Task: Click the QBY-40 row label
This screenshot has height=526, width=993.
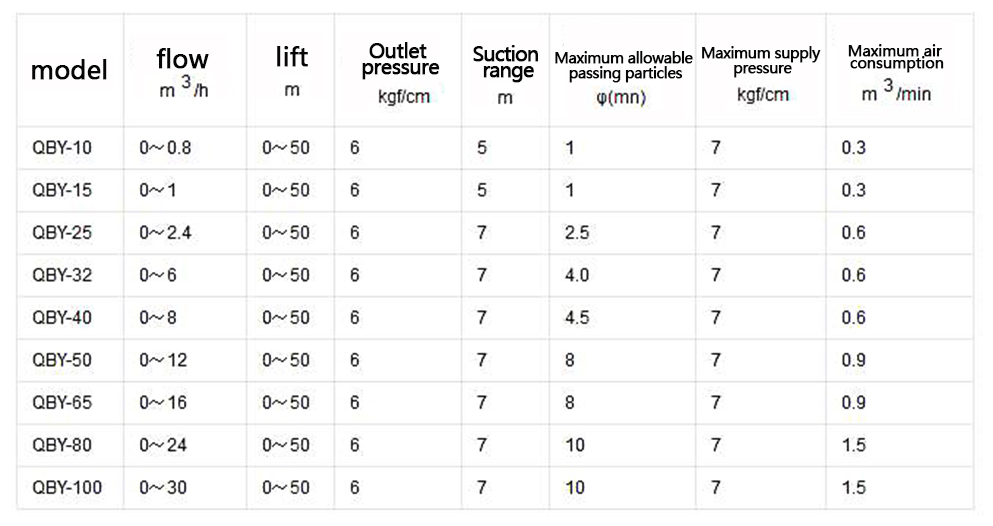Action: coord(62,318)
